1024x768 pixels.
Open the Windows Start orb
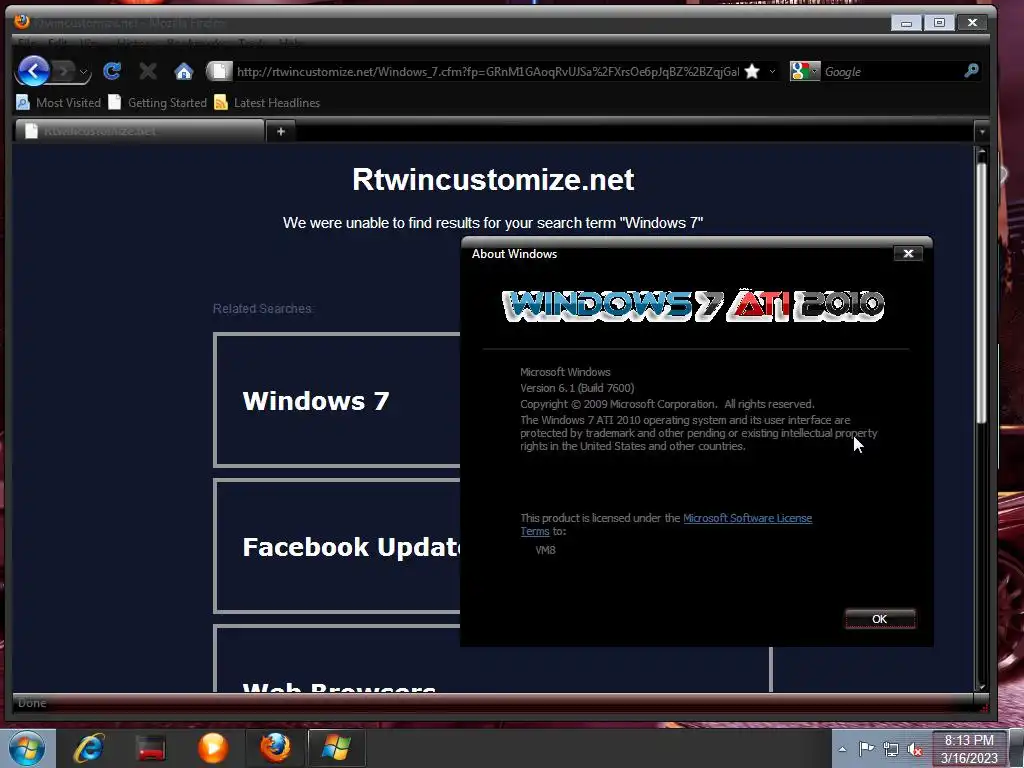27,748
